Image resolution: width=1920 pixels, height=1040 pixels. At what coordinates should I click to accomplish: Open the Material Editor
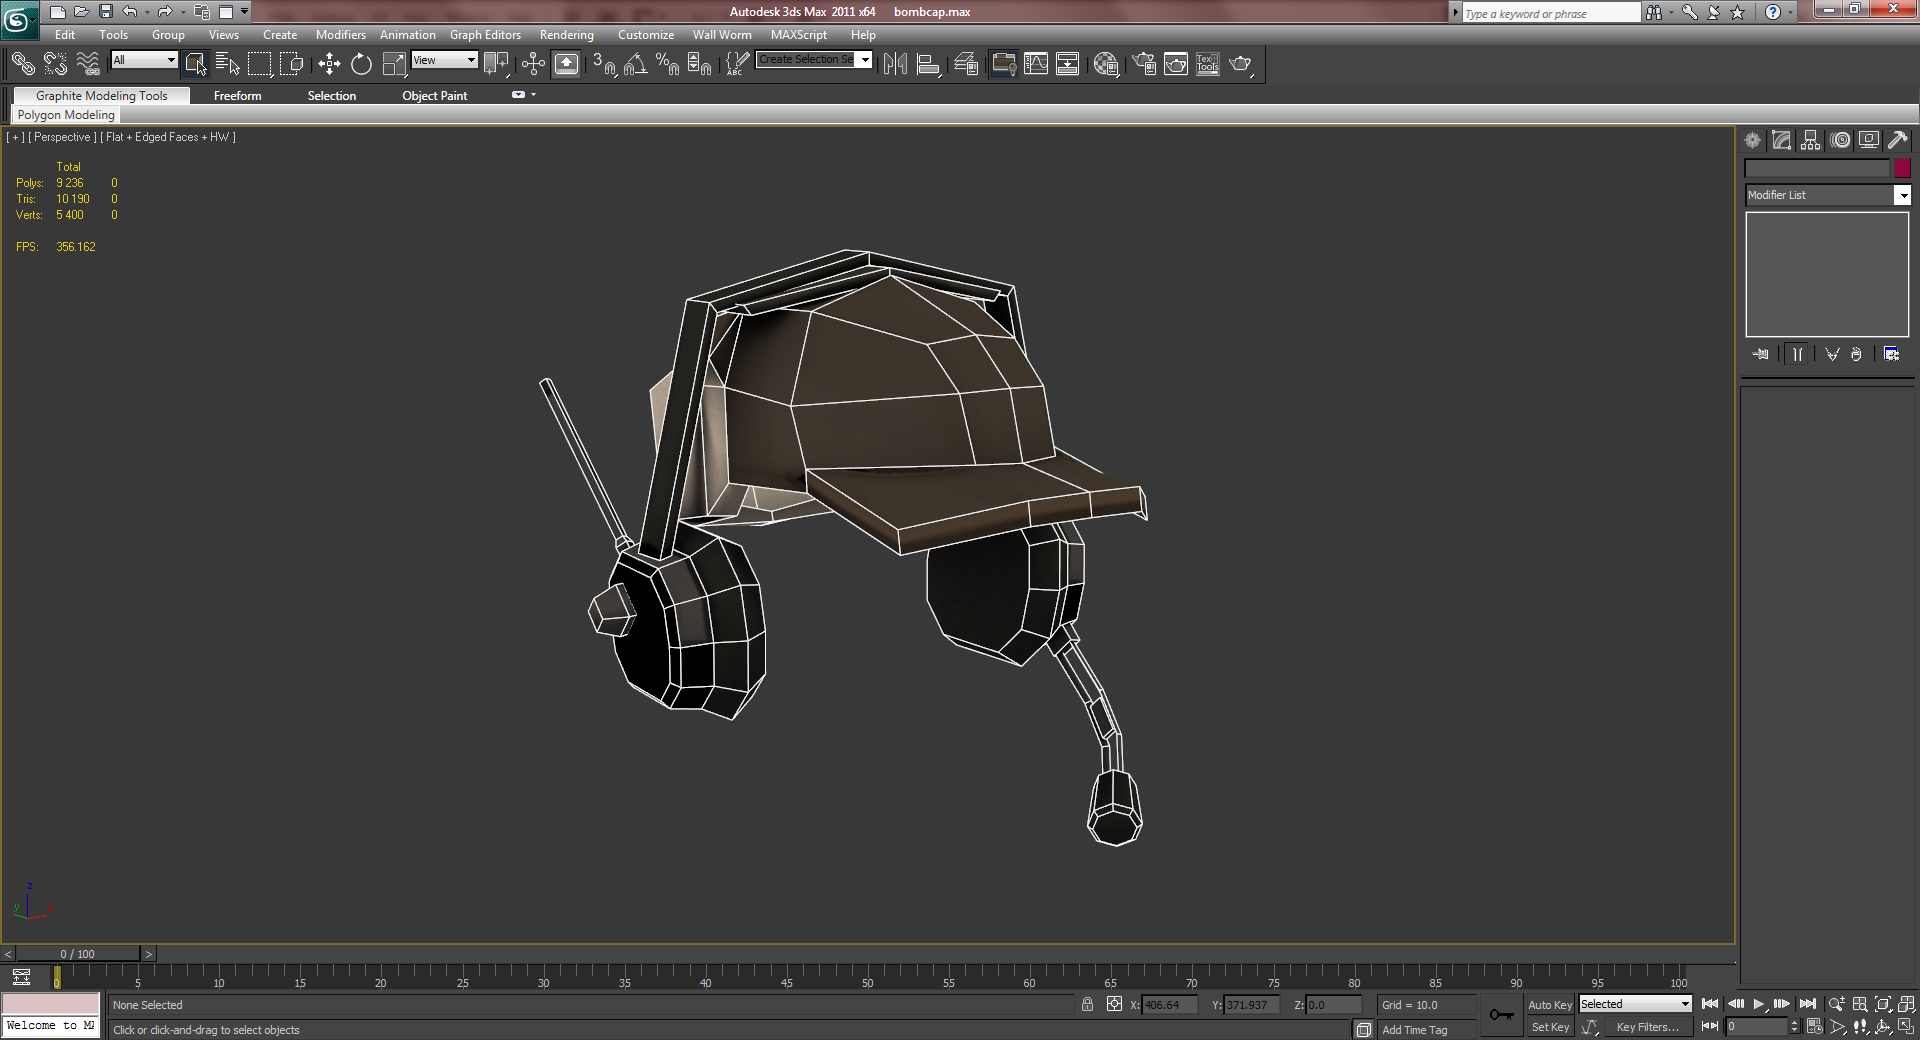click(x=1105, y=64)
